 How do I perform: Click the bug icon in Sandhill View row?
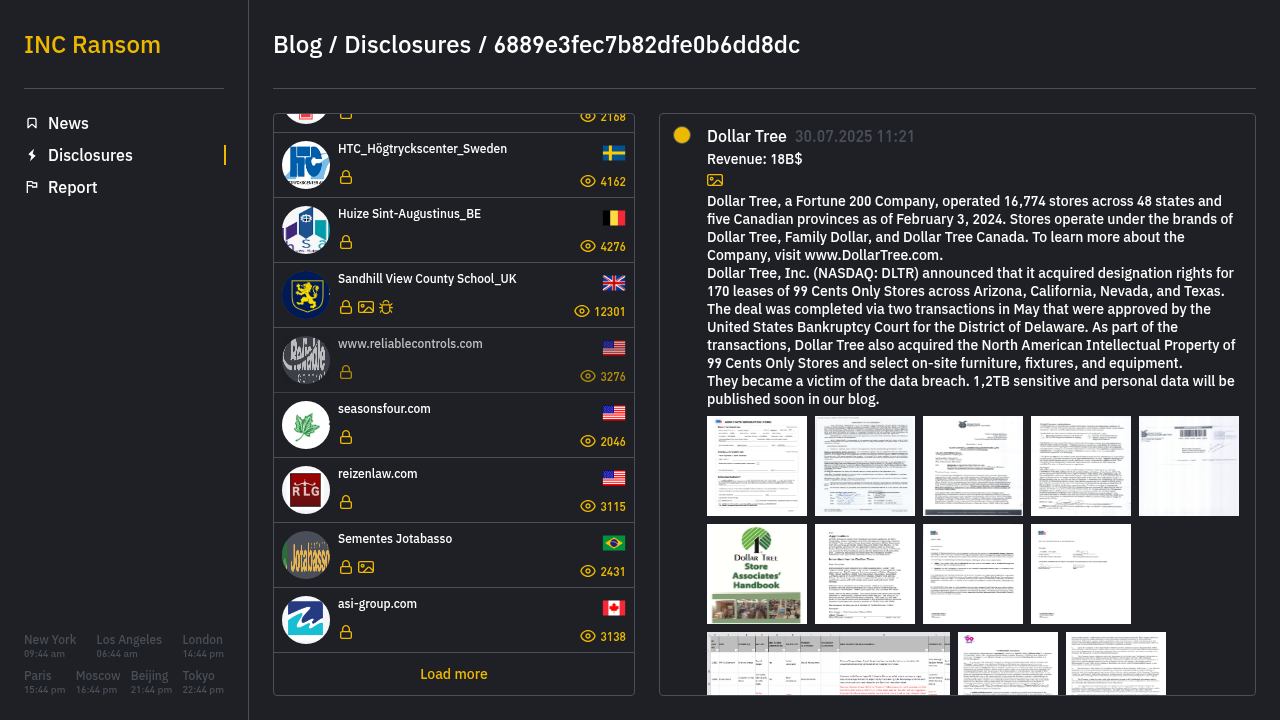[x=386, y=307]
